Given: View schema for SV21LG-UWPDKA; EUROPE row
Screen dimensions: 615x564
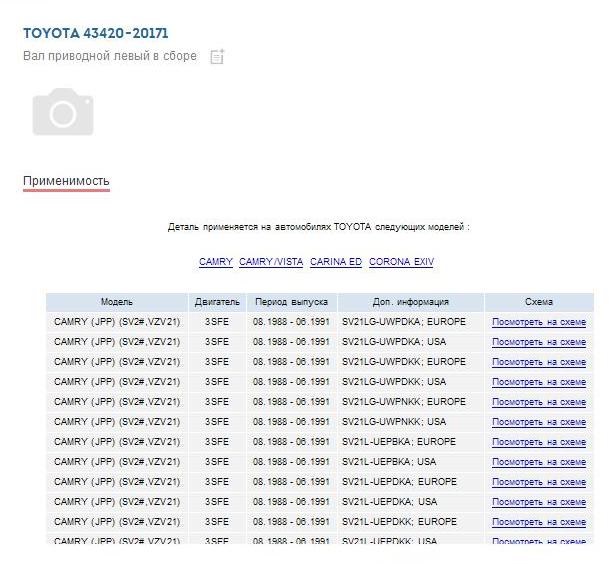Looking at the screenshot, I should click(538, 322).
